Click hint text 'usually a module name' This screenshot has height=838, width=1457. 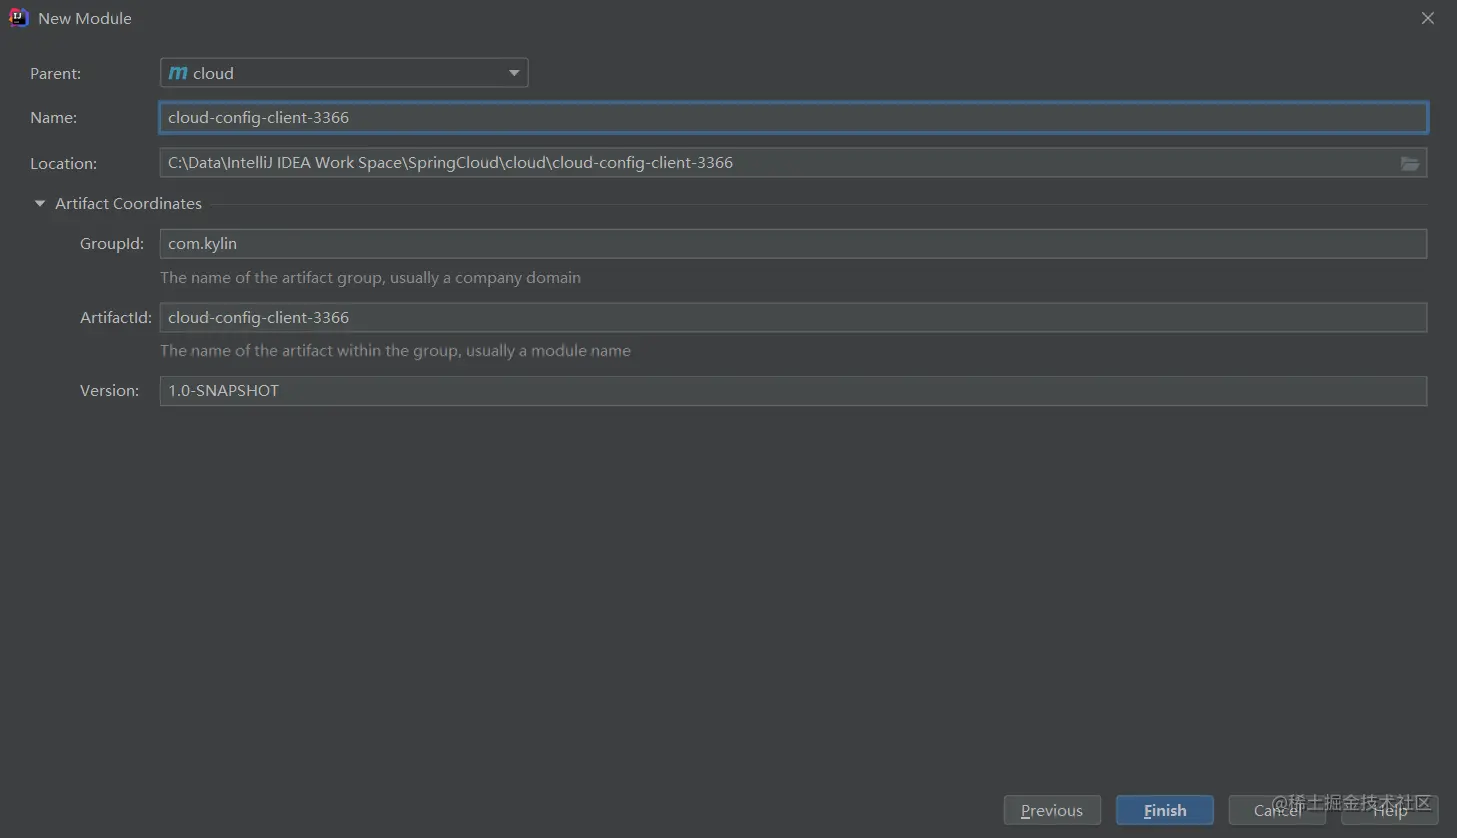548,351
